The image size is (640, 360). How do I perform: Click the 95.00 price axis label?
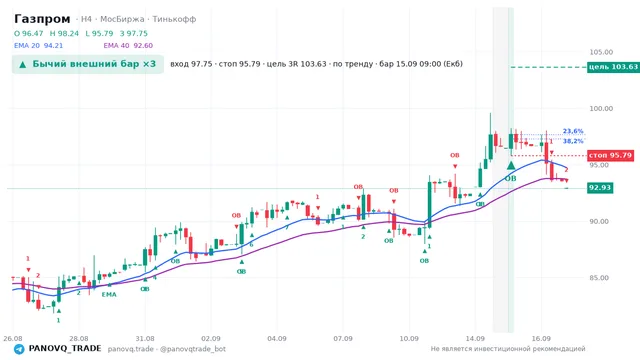pyautogui.click(x=599, y=165)
